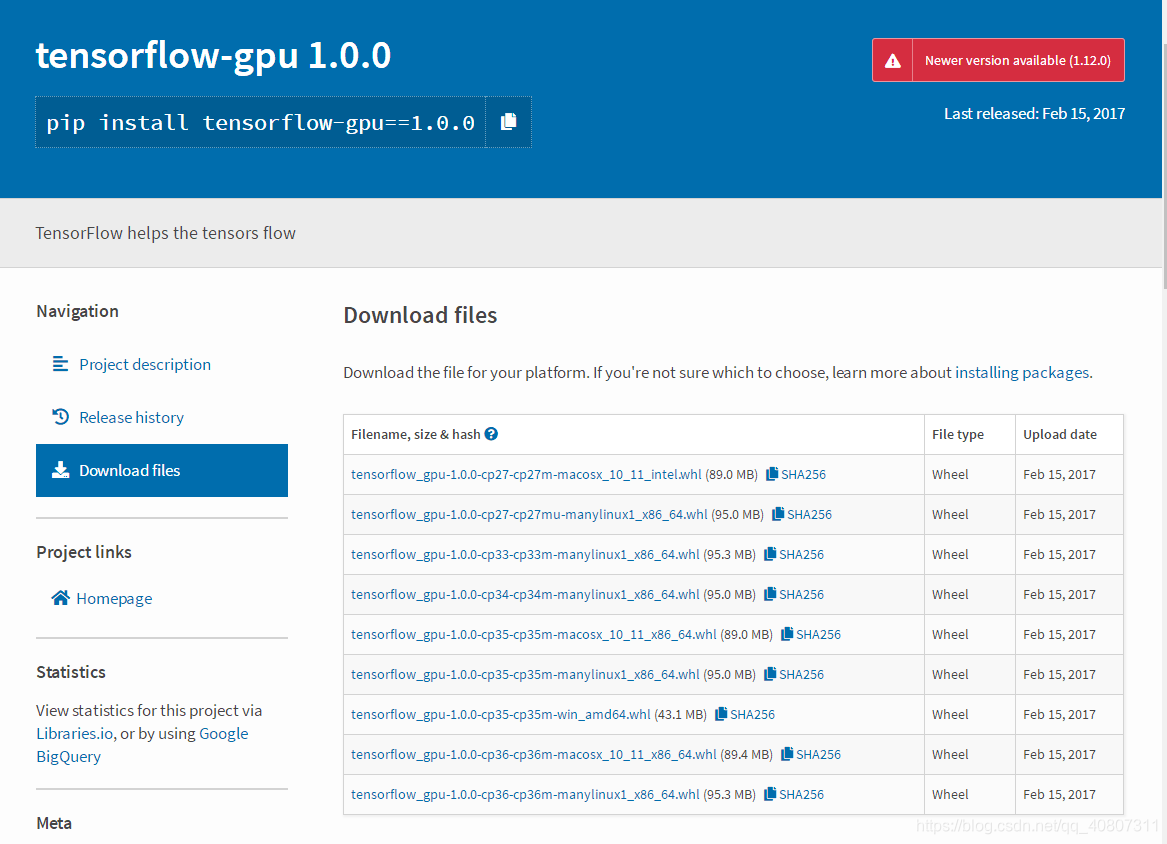Download the cp34m-manylinux1_x86_64 wheel
This screenshot has width=1167, height=844.
pos(525,594)
